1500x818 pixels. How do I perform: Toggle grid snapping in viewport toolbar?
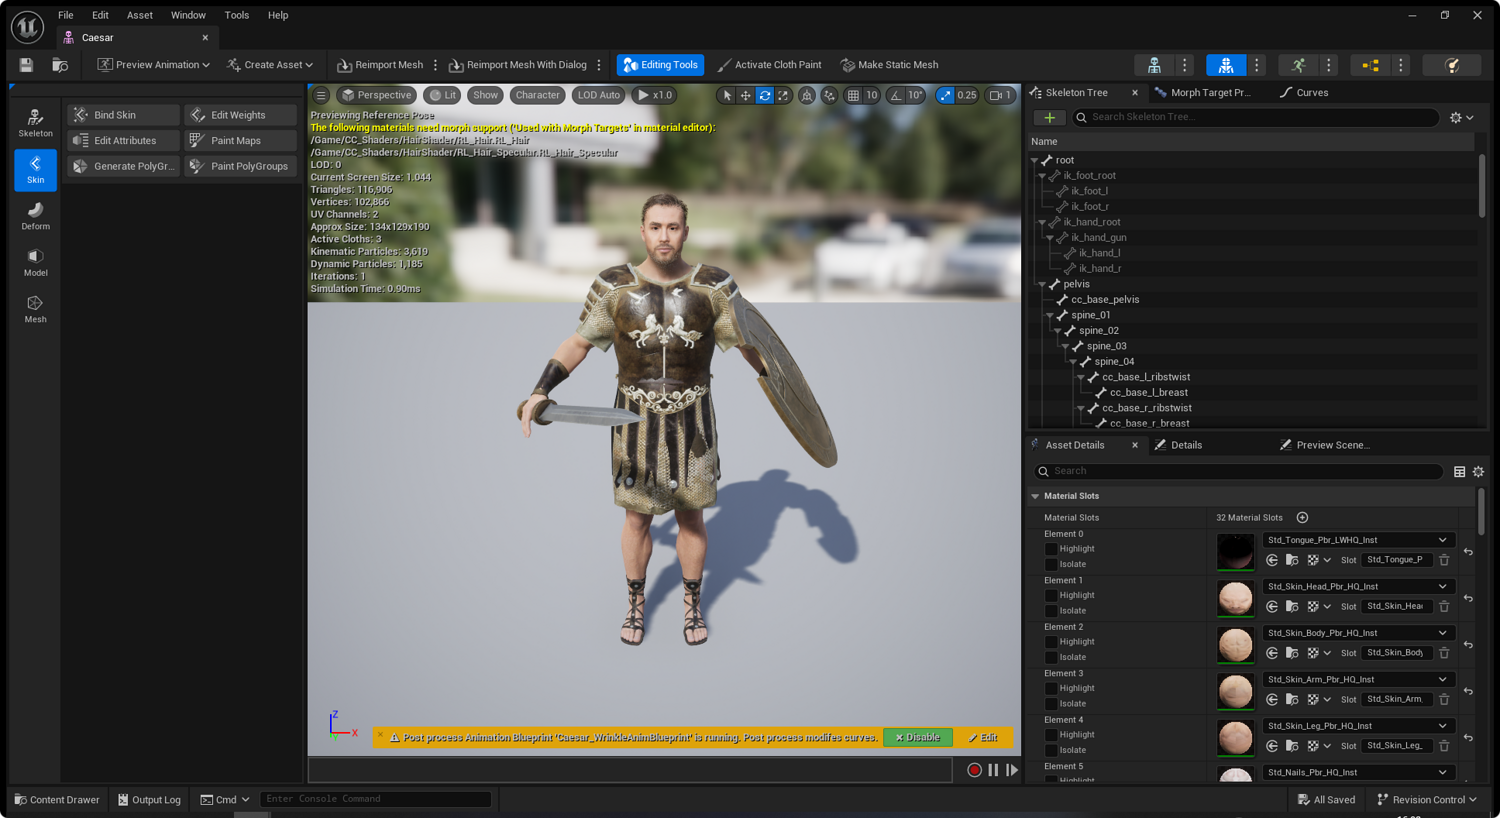[x=853, y=95]
